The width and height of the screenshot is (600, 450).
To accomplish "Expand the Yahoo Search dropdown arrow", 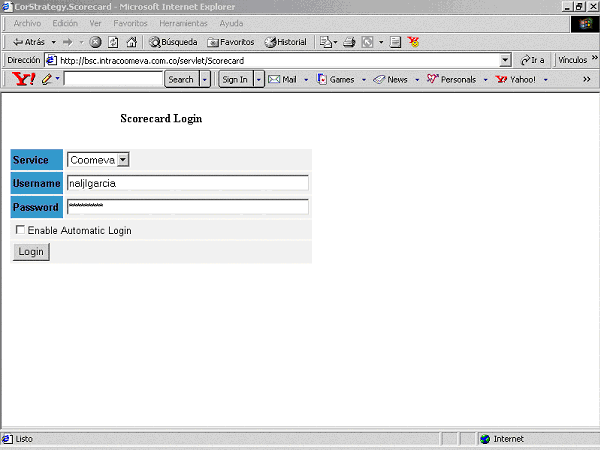I will point(205,79).
